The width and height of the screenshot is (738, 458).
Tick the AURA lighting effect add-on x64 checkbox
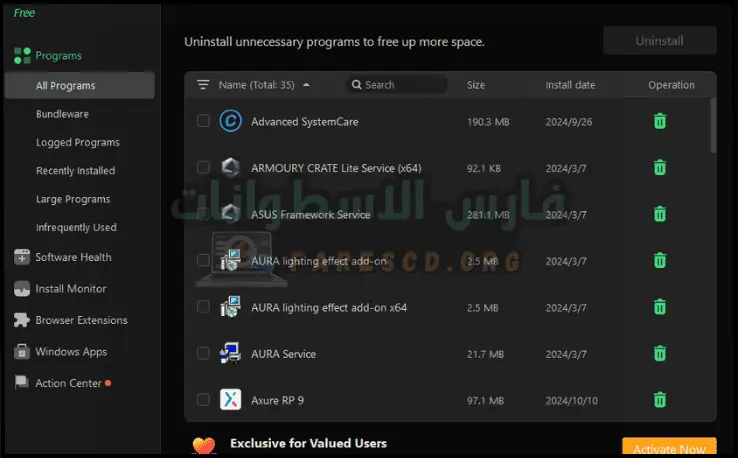coord(203,307)
